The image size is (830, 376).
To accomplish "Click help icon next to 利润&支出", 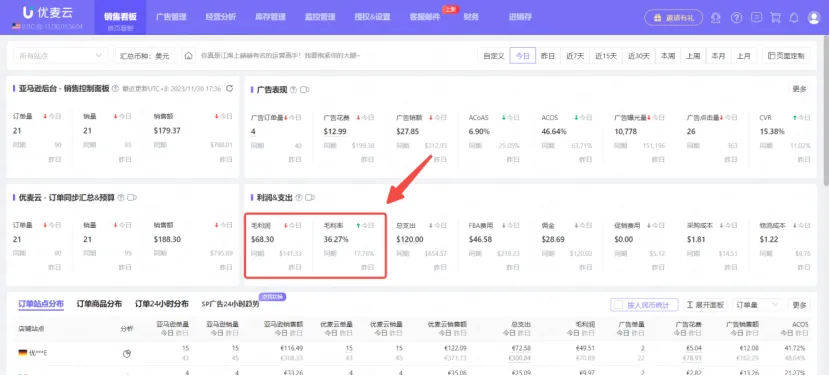I will coord(299,198).
